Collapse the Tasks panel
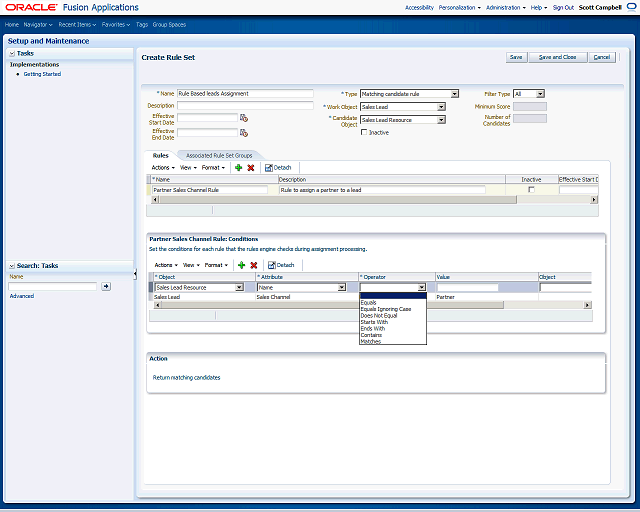This screenshot has height=512, width=640. pos(12,53)
